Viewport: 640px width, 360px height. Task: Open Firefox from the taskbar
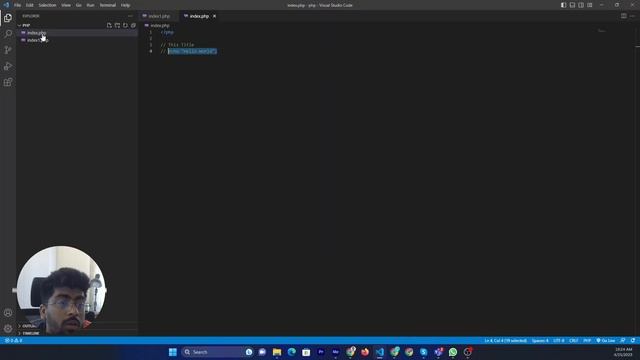pos(365,352)
